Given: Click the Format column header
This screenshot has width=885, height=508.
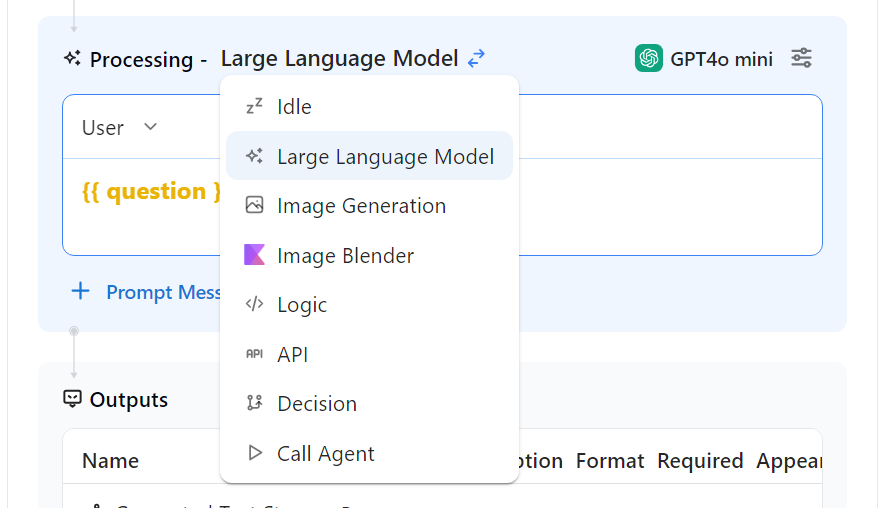Looking at the screenshot, I should pyautogui.click(x=610, y=461).
